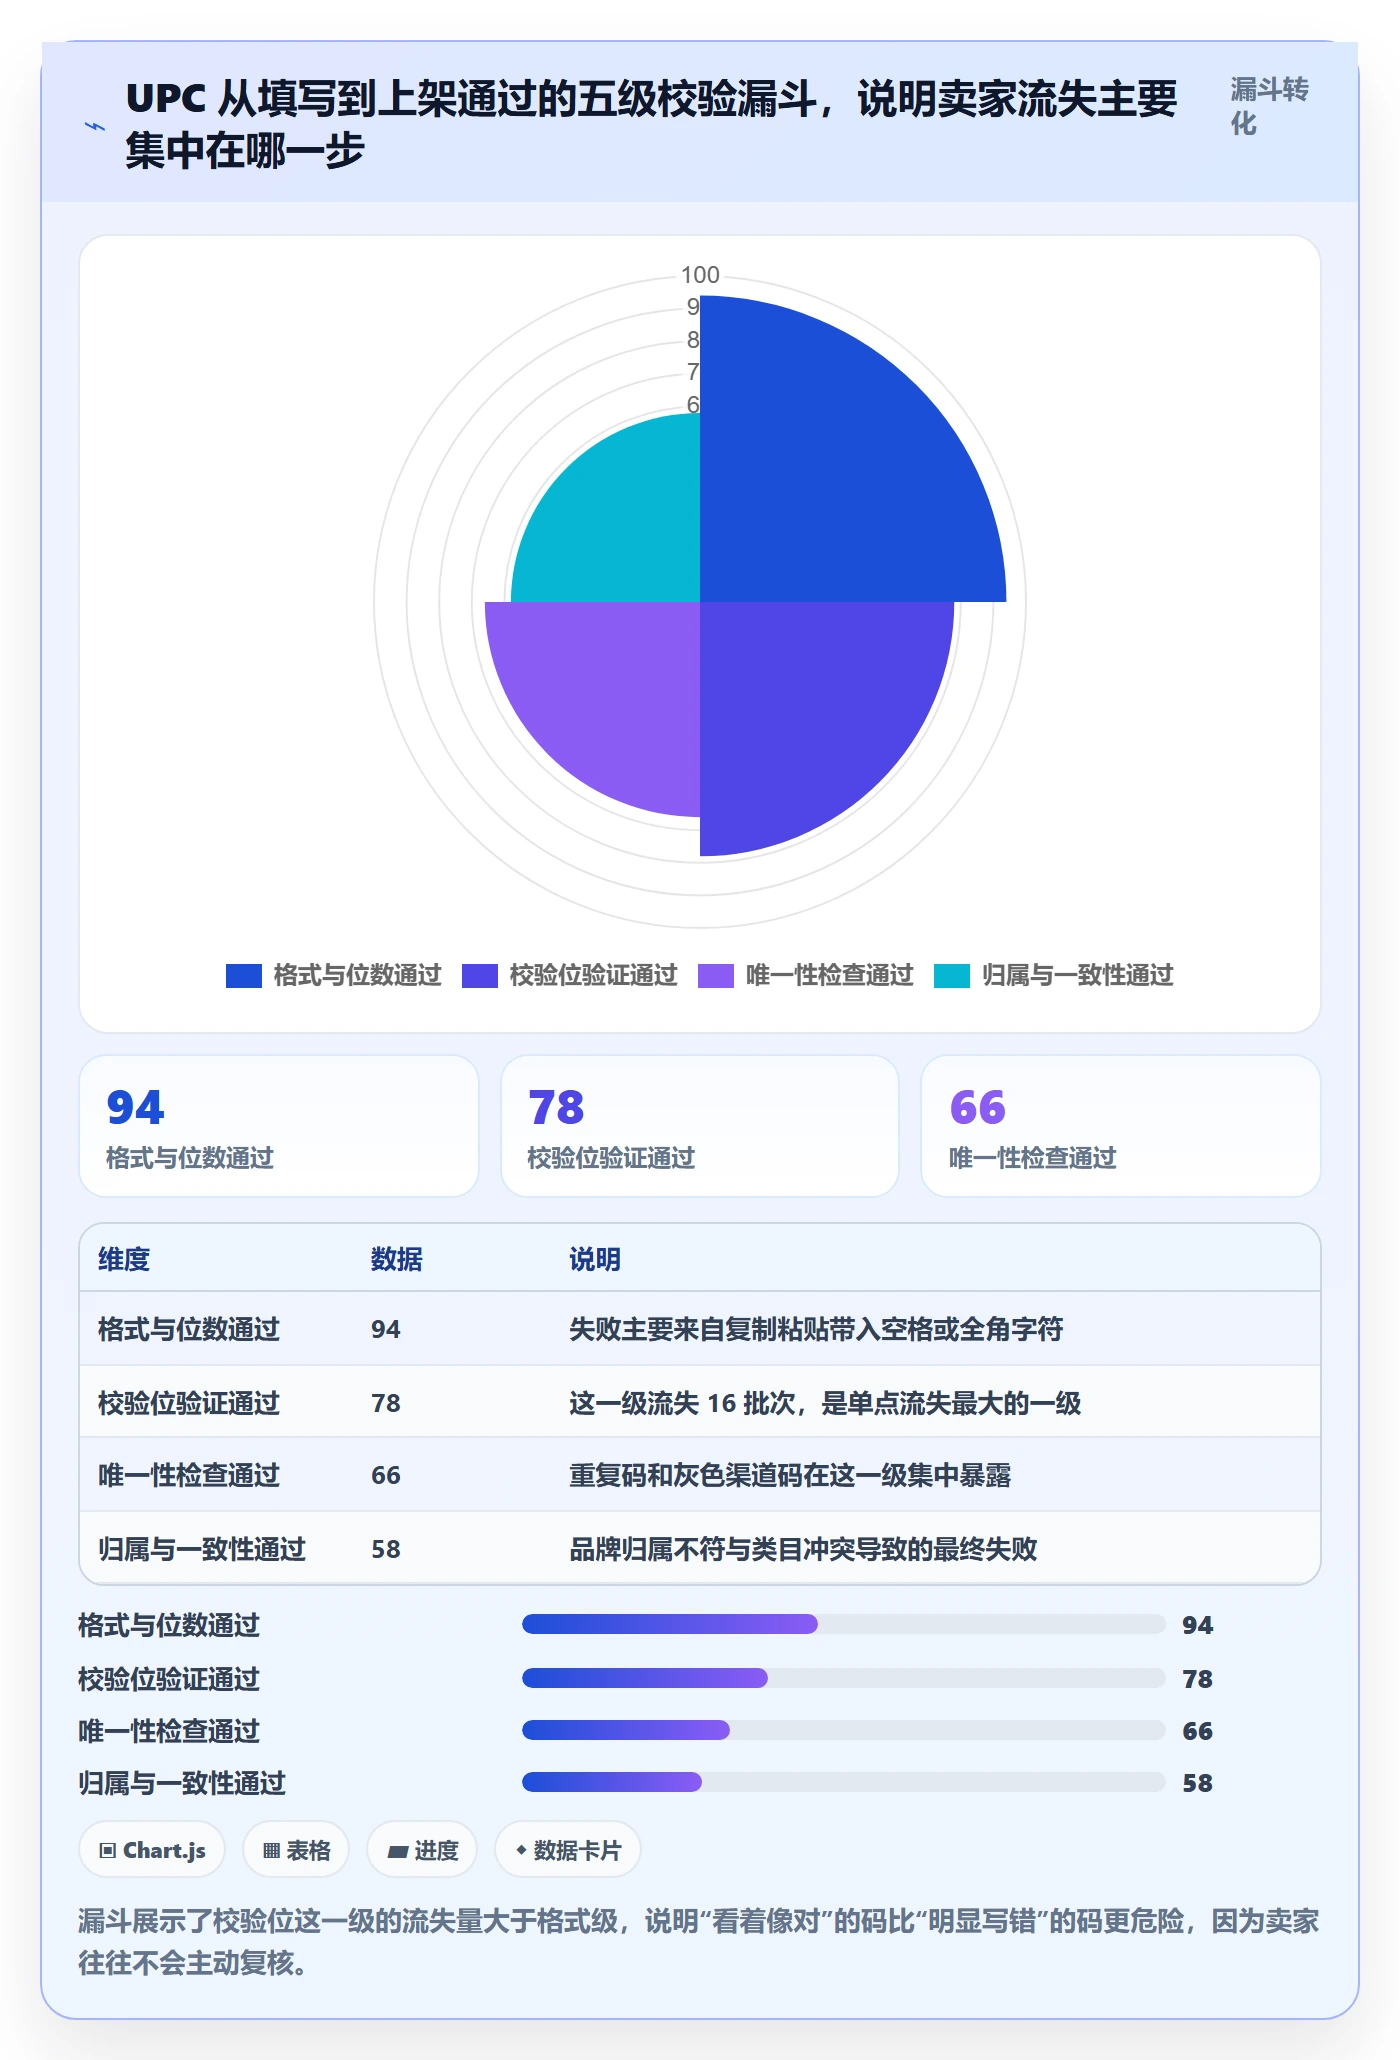Select the 进度 chip
The height and width of the screenshot is (2060, 1400).
pyautogui.click(x=422, y=1850)
